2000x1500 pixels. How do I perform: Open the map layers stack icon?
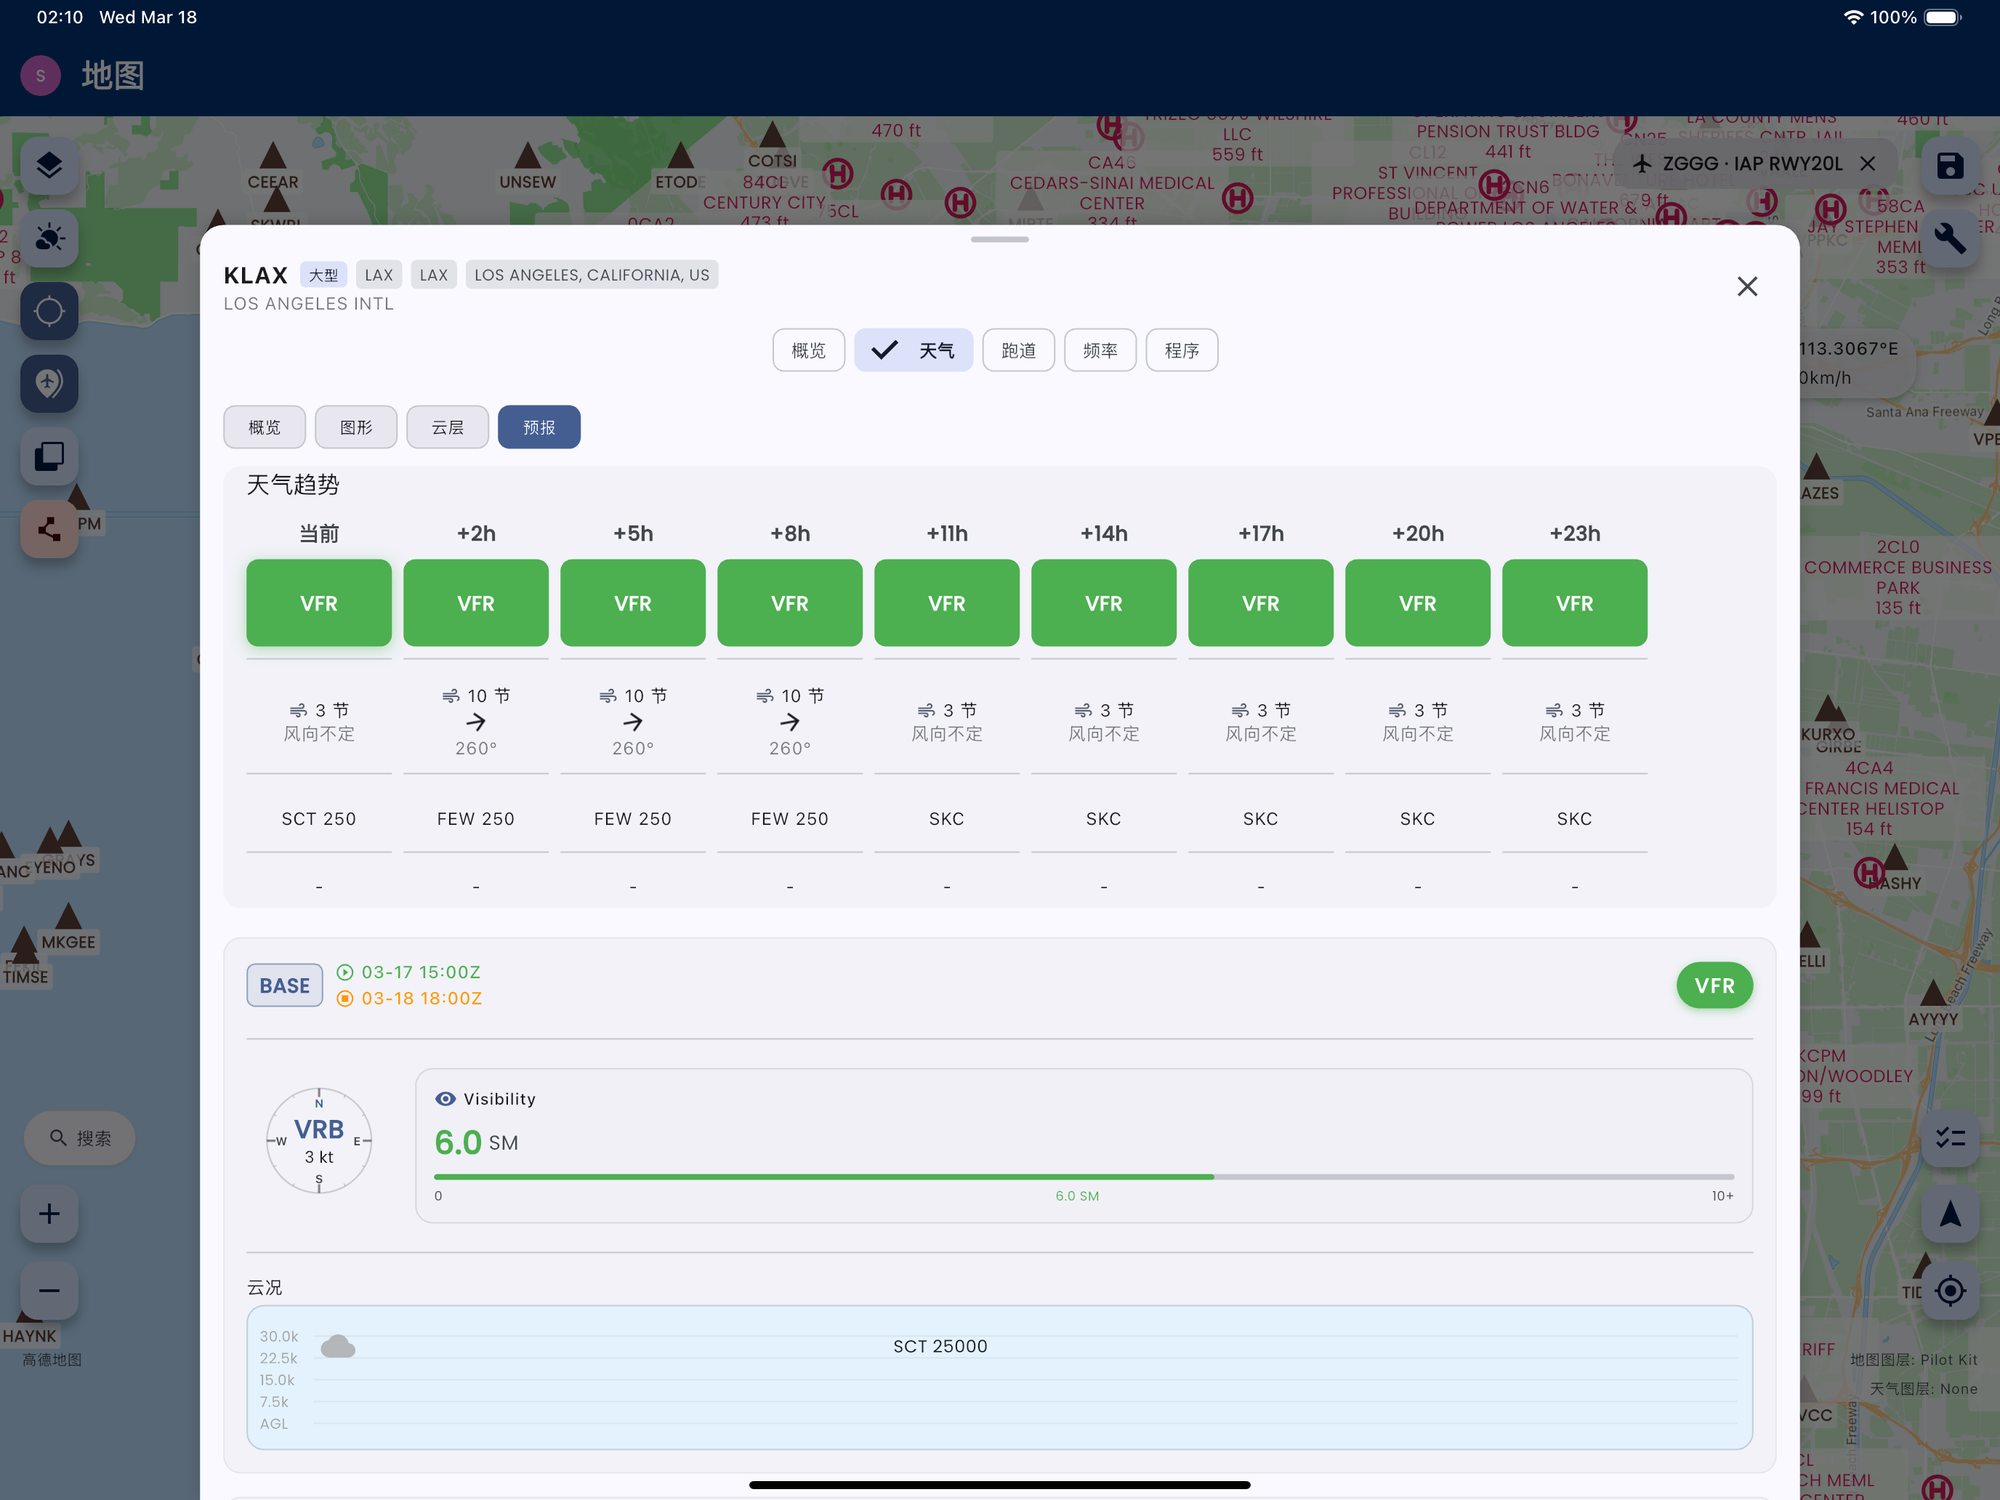click(49, 165)
